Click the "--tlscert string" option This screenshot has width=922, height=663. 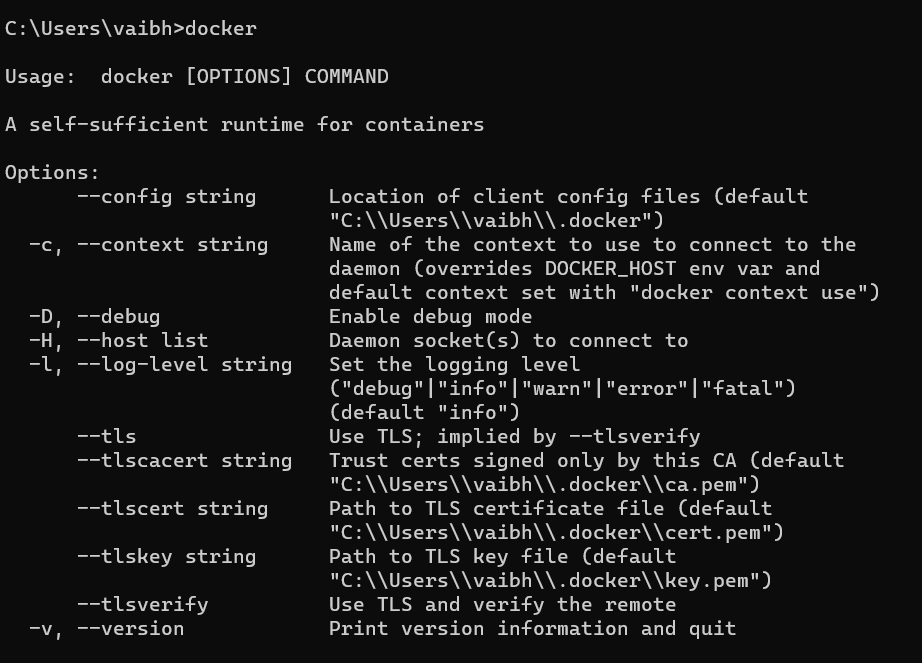point(172,509)
